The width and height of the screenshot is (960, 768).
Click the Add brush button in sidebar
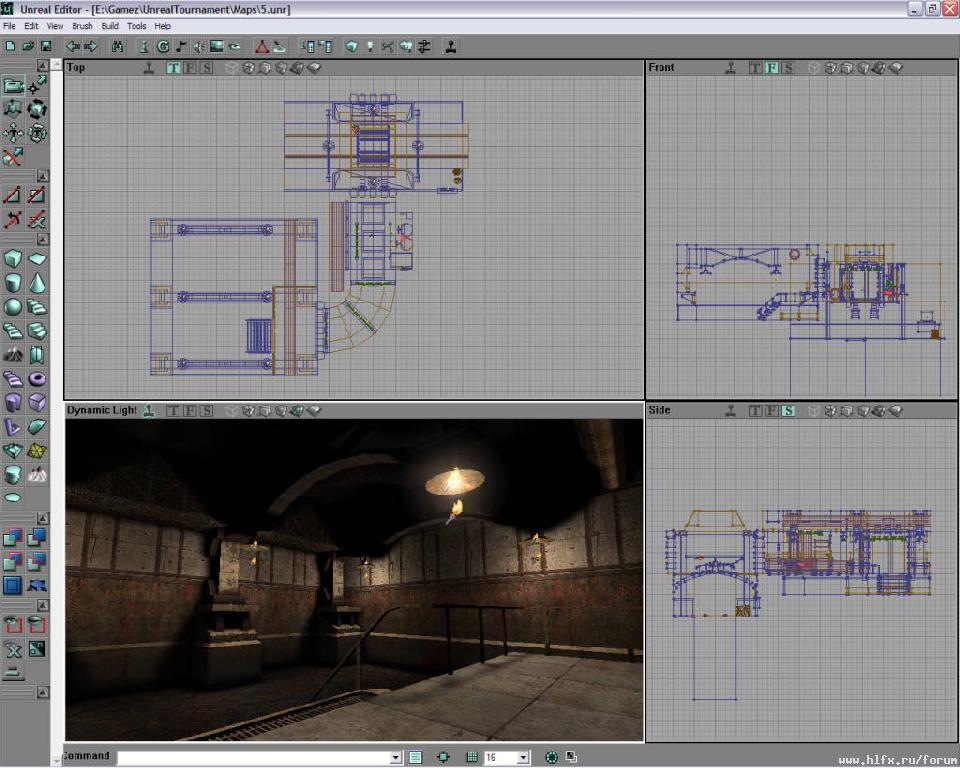point(13,539)
